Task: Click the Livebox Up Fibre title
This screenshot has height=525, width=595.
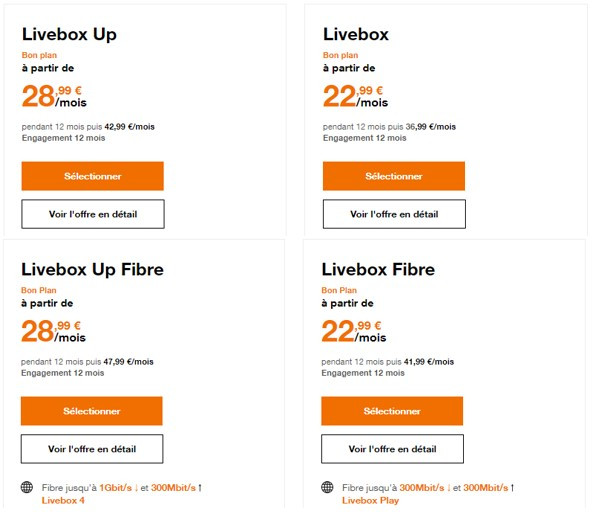Action: point(92,269)
